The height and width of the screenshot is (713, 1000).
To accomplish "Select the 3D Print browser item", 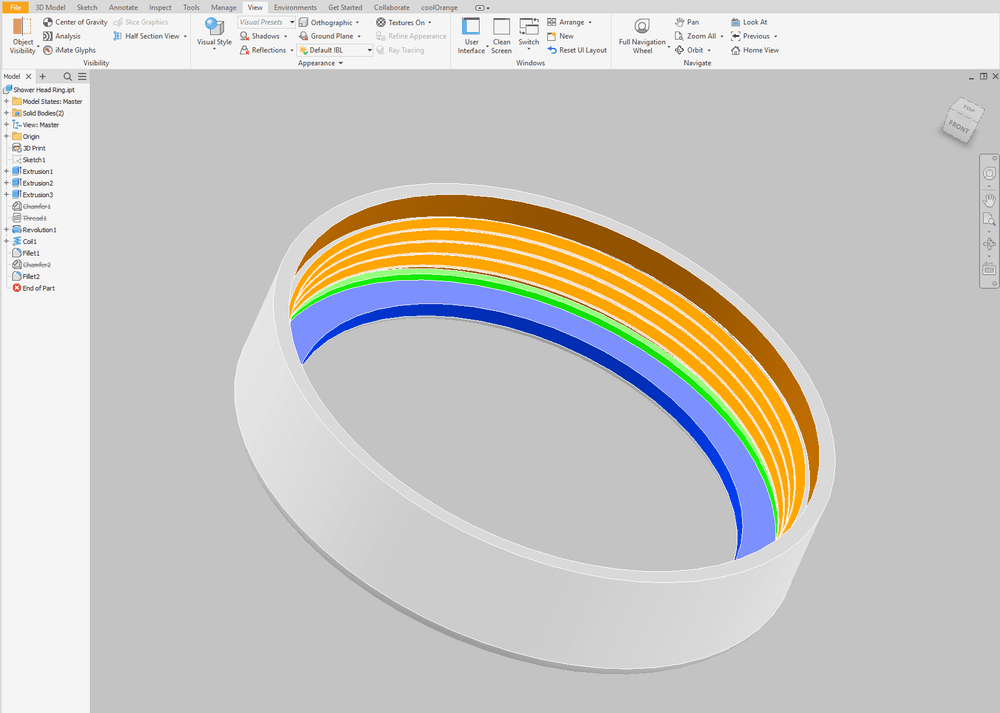I will tap(29, 148).
